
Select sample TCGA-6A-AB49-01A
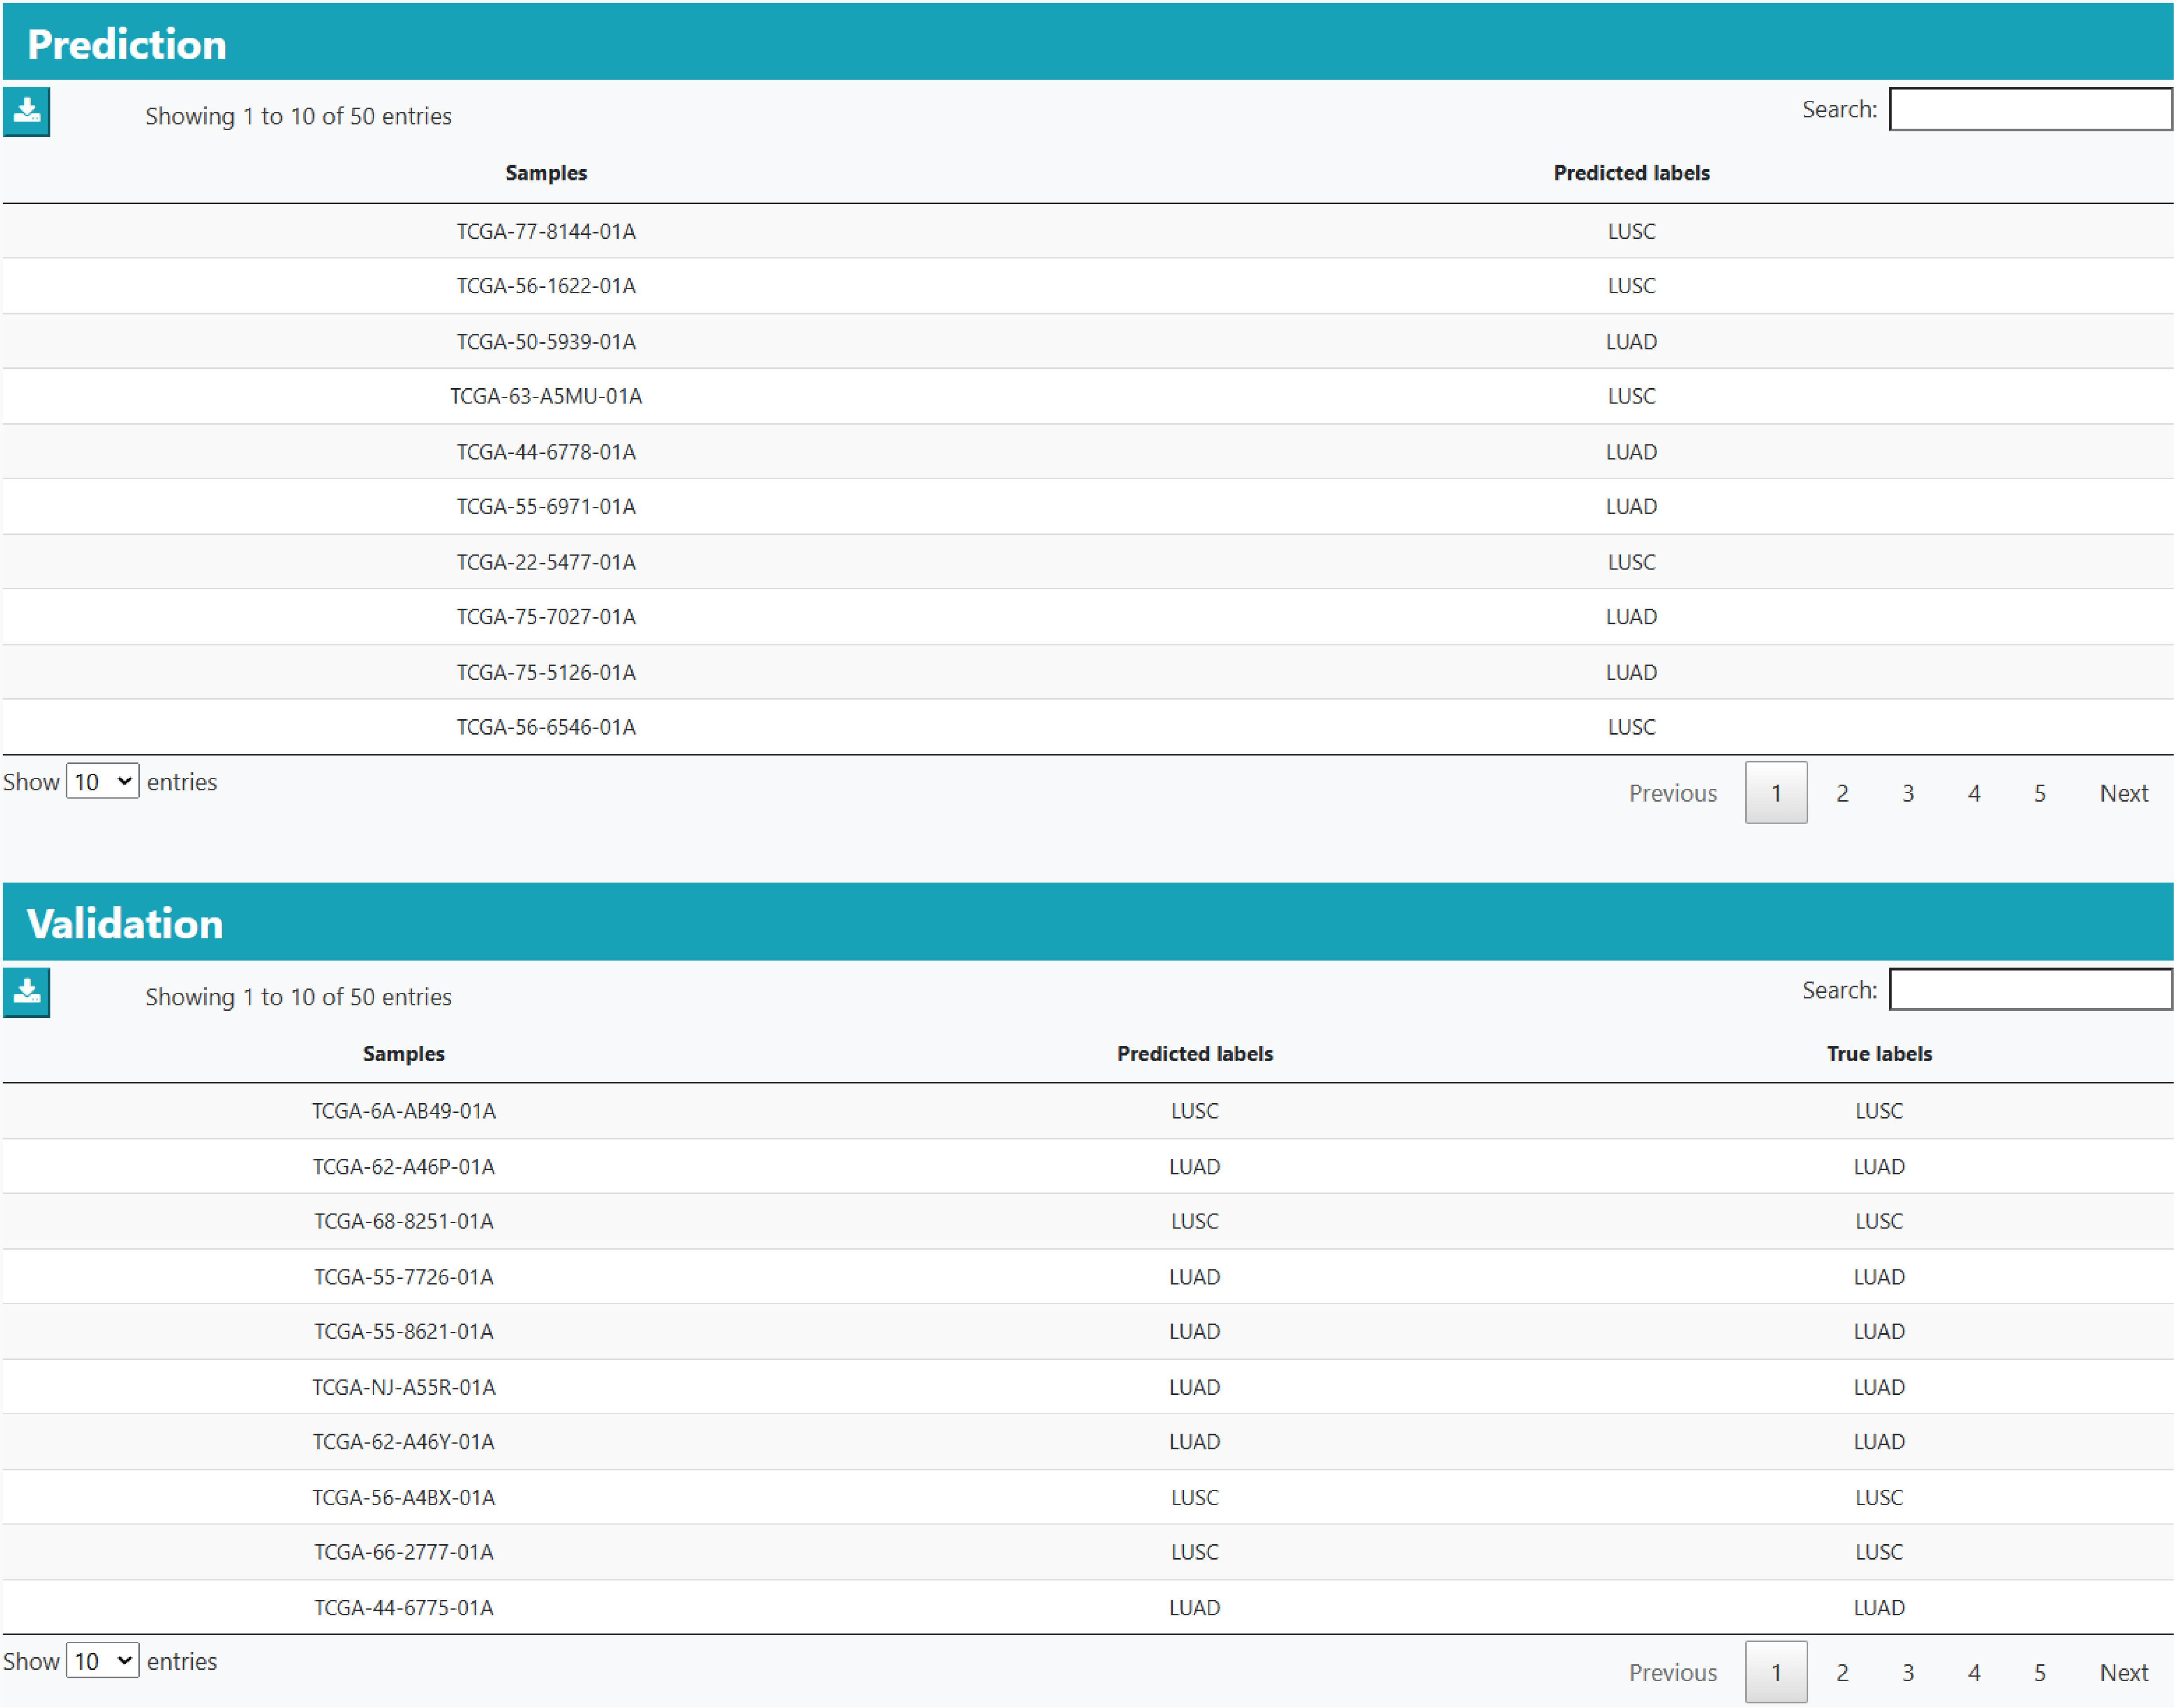click(x=403, y=1111)
